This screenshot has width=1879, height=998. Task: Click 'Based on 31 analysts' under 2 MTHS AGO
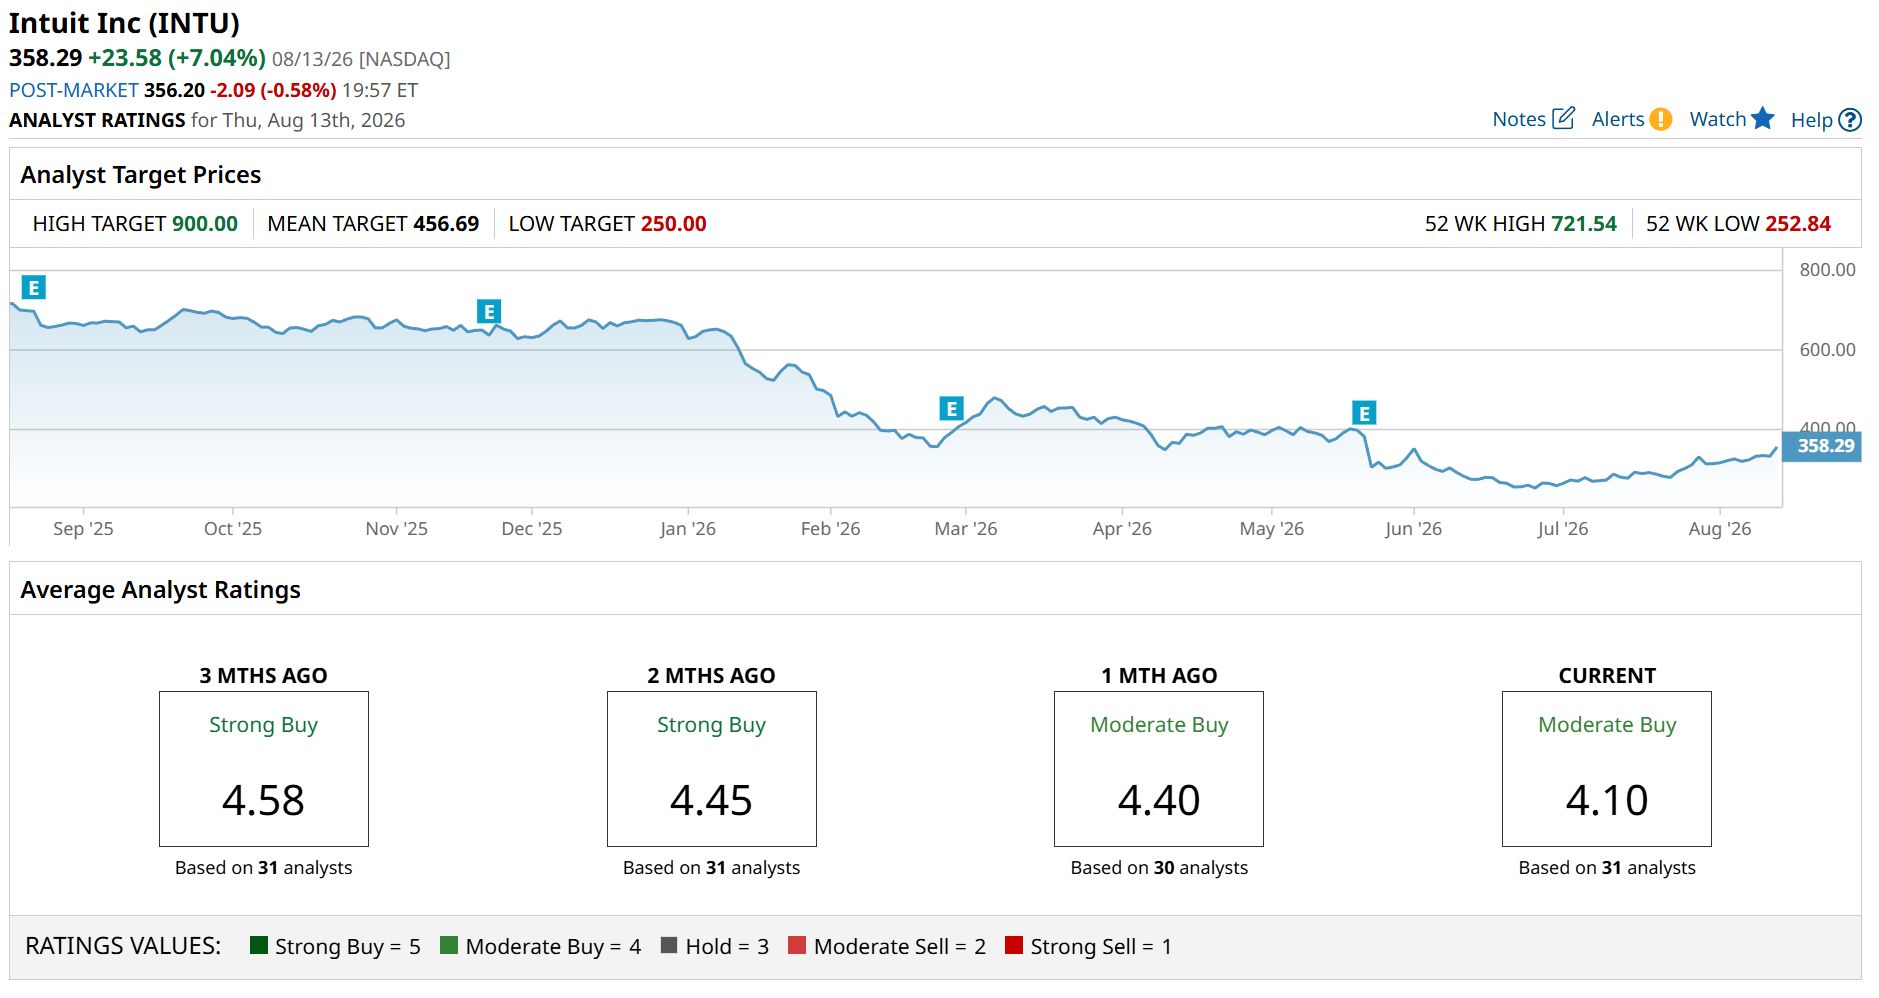[712, 868]
